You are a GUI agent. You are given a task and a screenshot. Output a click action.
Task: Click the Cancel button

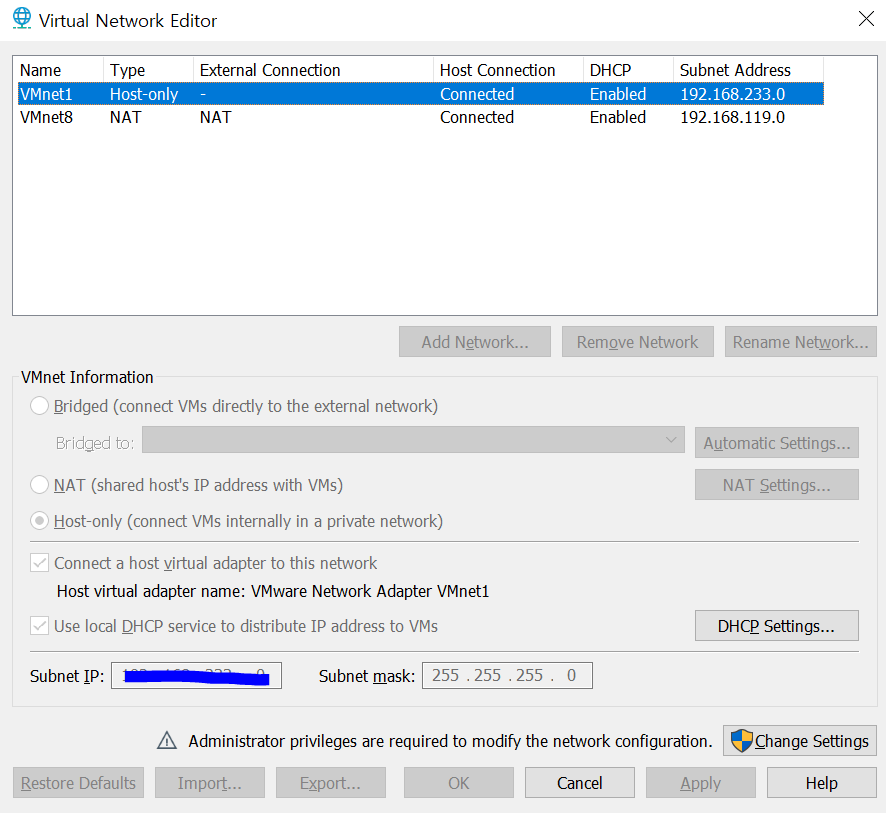[x=580, y=782]
